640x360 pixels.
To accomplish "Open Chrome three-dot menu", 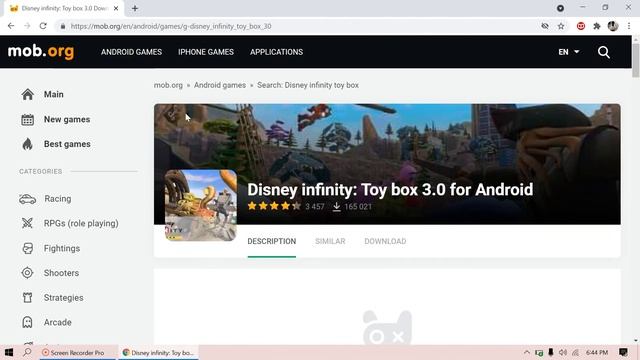I will [x=629, y=26].
